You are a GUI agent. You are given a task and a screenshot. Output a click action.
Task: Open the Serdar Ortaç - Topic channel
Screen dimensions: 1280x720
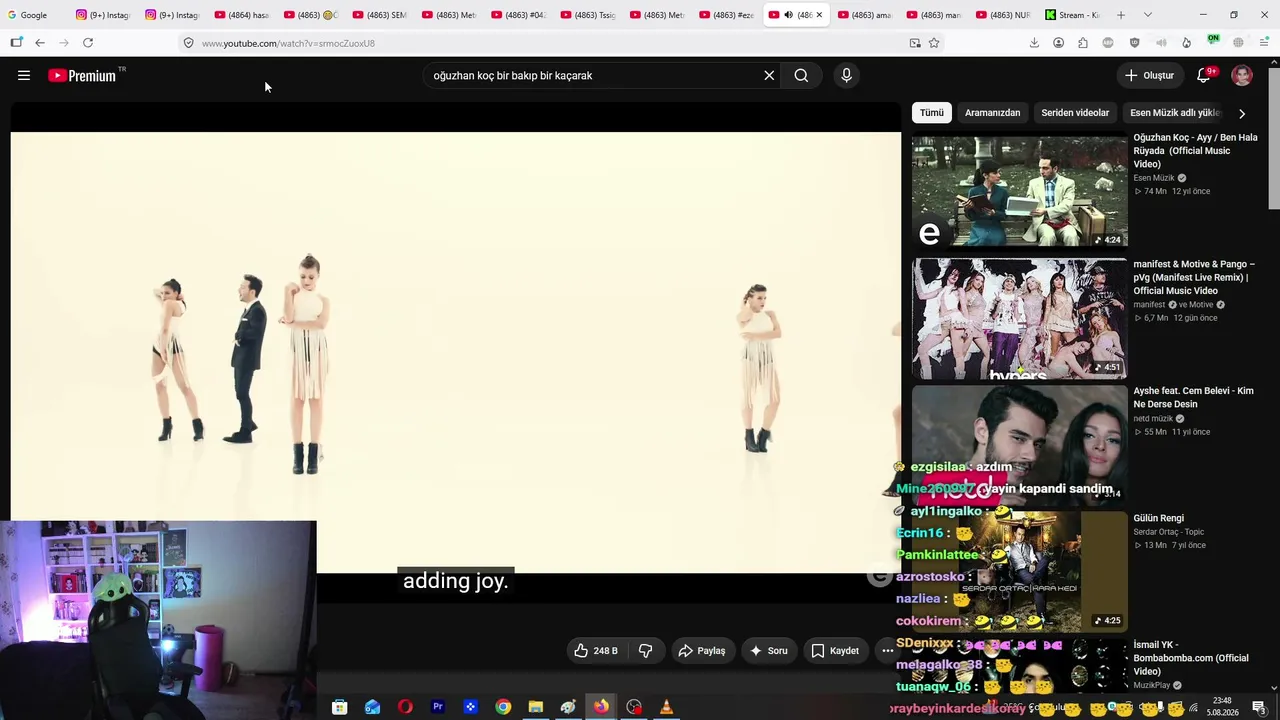[1169, 532]
